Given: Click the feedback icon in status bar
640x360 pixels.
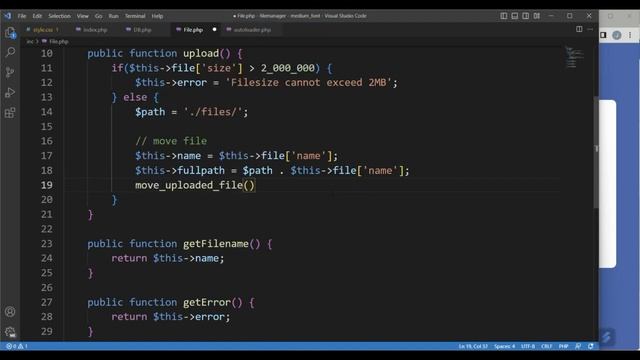Looking at the screenshot, I should tap(578, 346).
